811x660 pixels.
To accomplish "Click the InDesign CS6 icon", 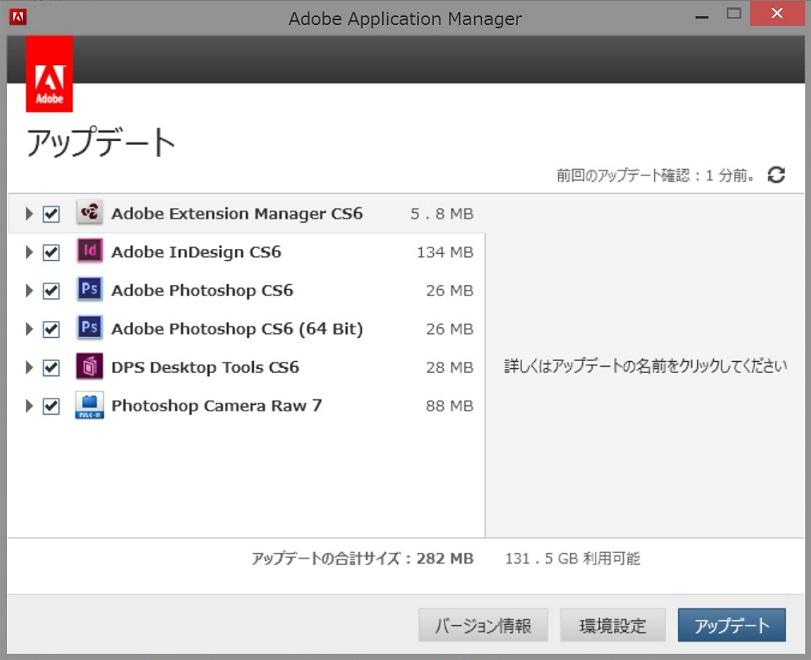I will (x=90, y=252).
